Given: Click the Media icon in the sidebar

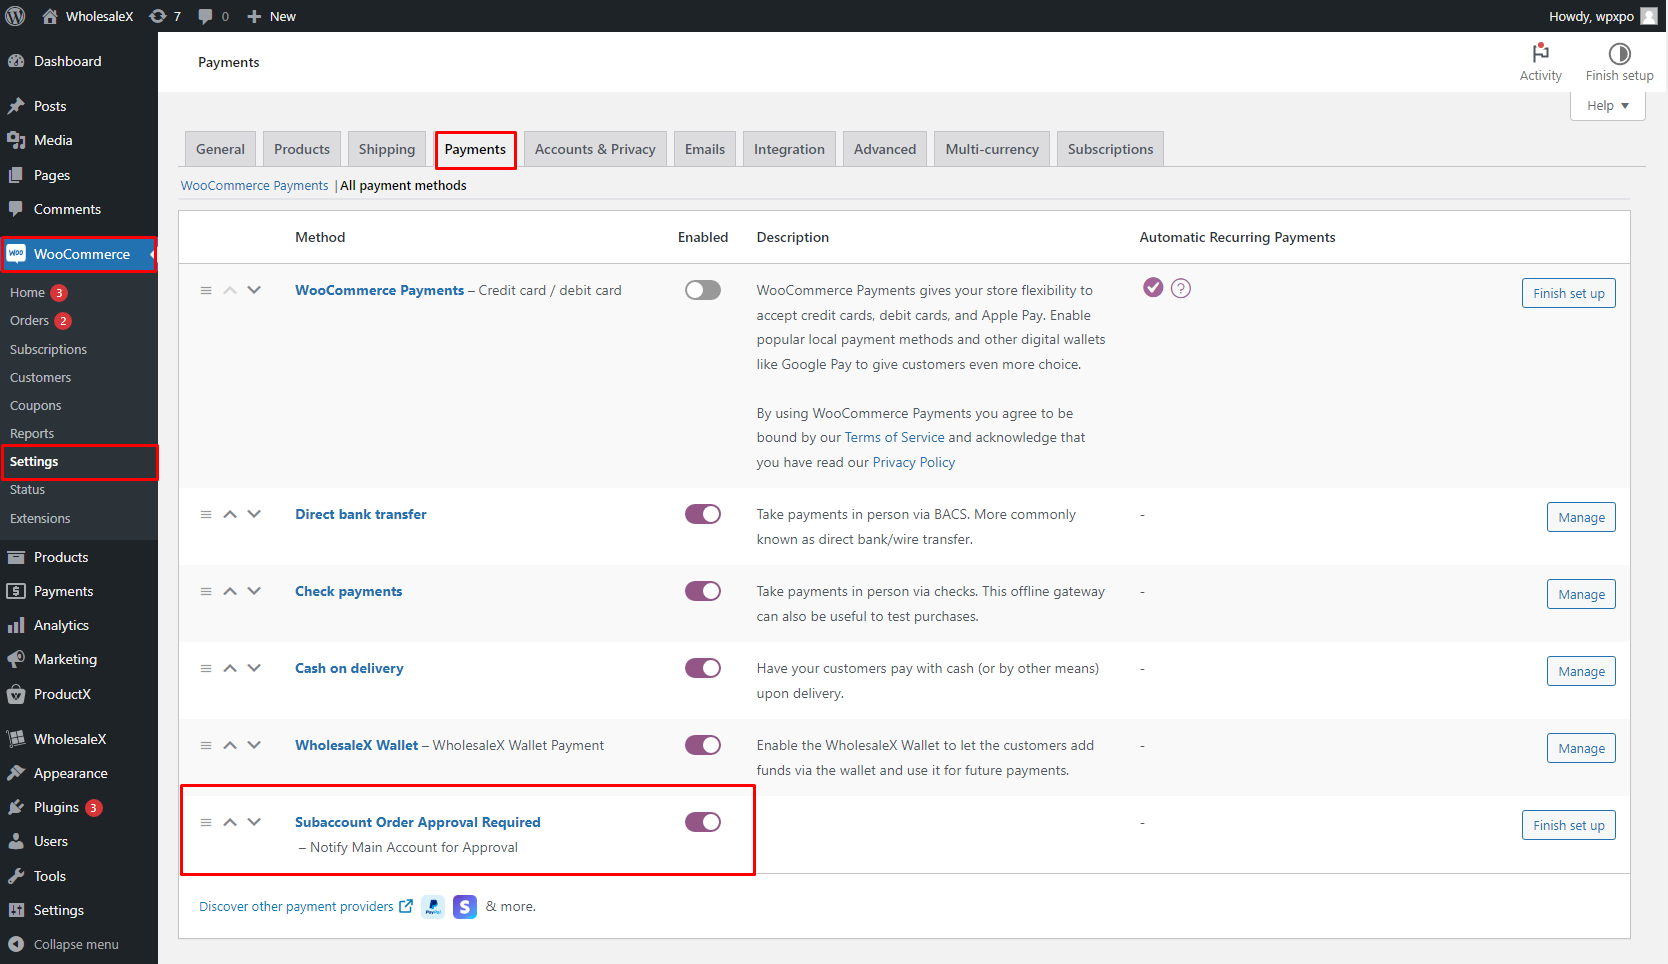Looking at the screenshot, I should coord(16,140).
